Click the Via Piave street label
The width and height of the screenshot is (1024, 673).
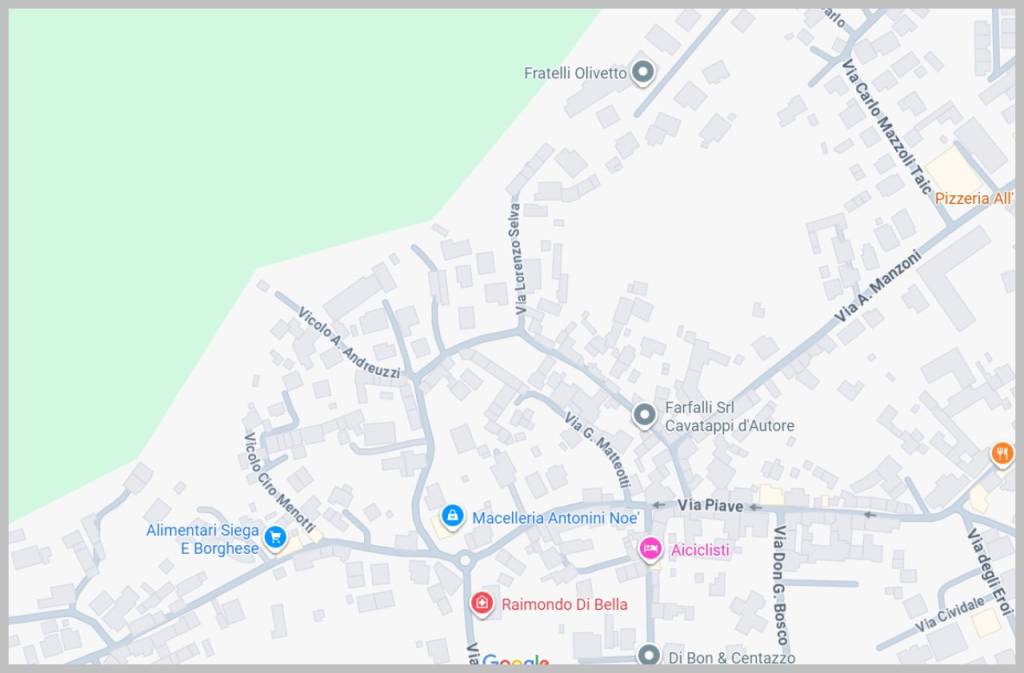coord(710,506)
